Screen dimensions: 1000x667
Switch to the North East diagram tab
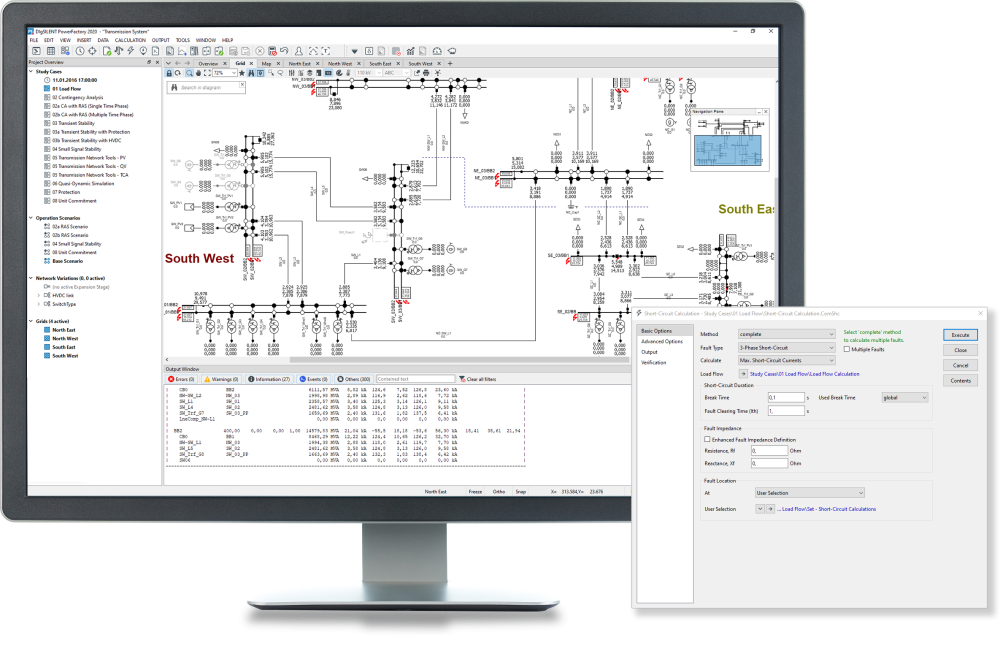click(300, 64)
